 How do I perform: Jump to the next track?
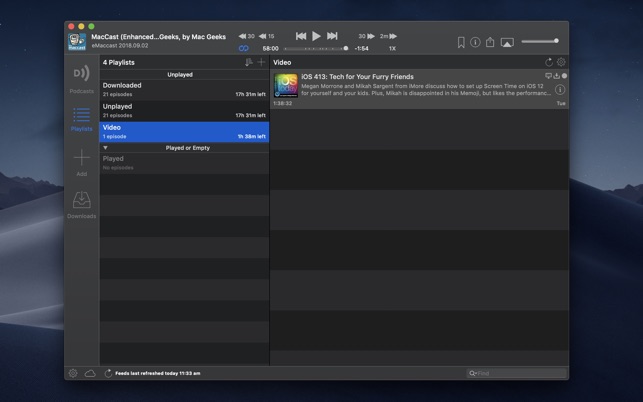point(332,36)
